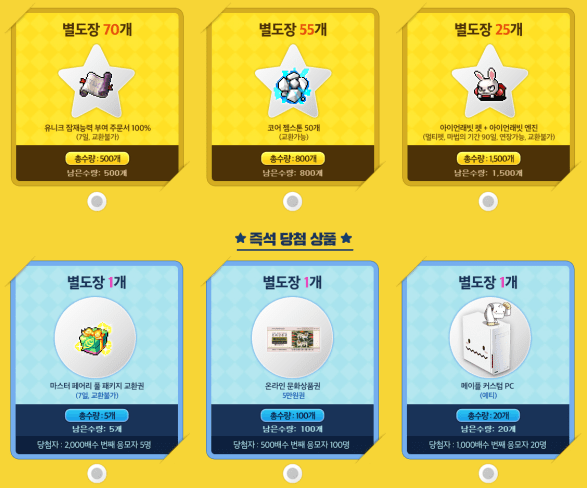Click the 총수량 800개 badge
Image resolution: width=587 pixels, height=488 pixels.
point(293,159)
